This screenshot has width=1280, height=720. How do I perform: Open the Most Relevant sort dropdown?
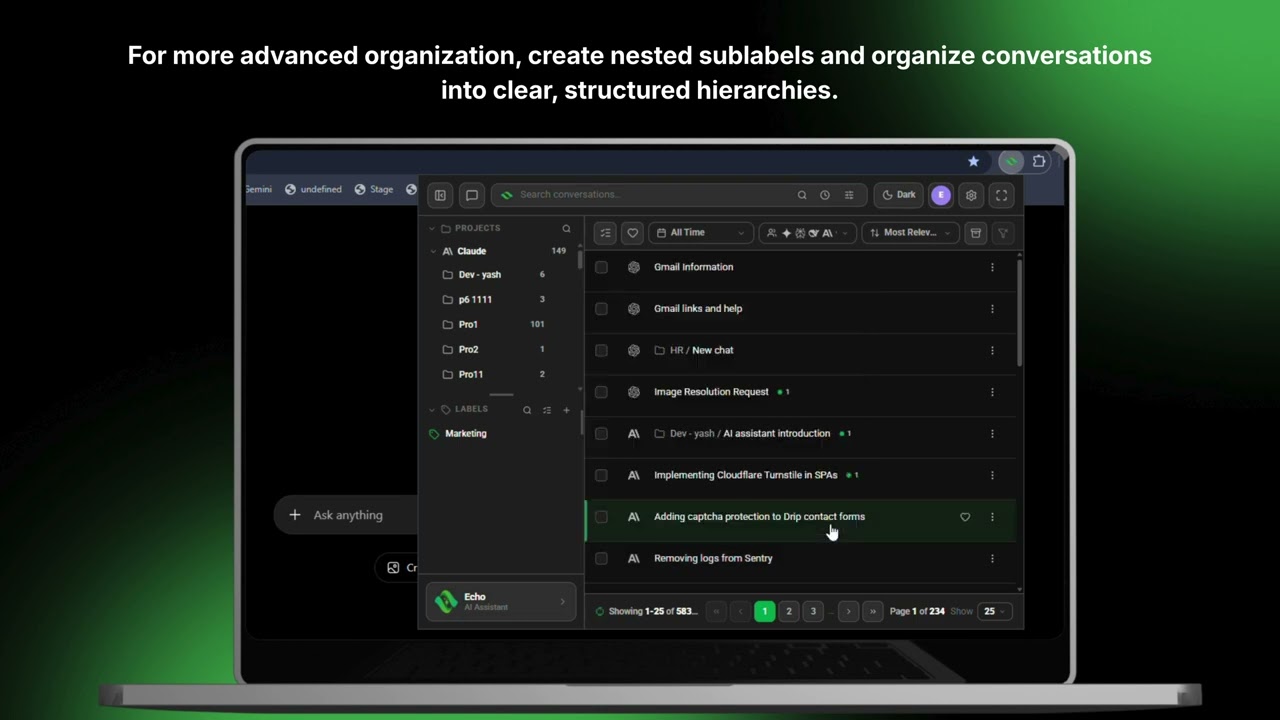(911, 233)
